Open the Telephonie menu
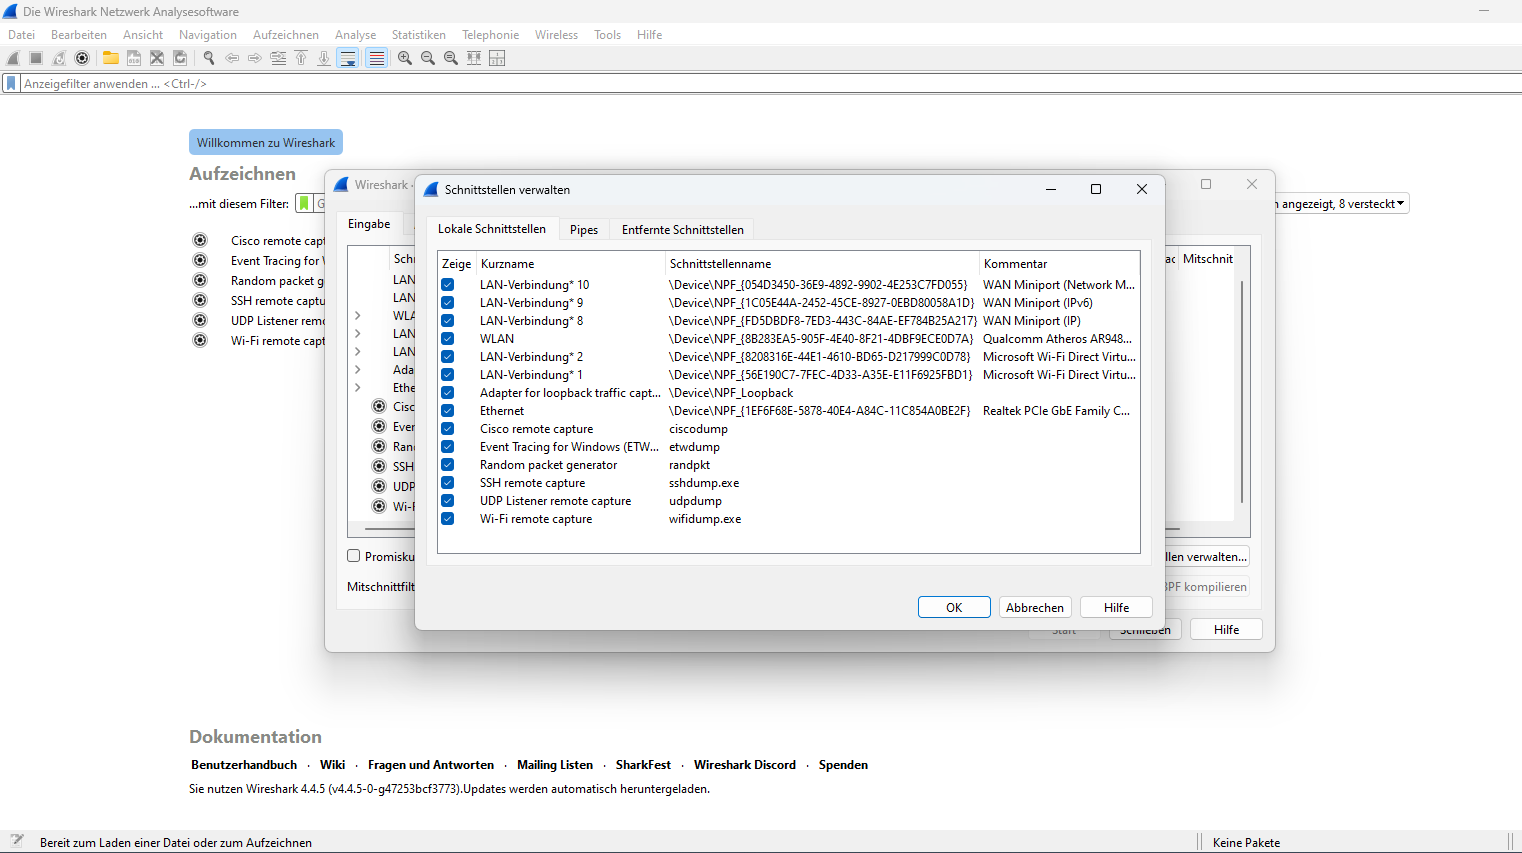Image resolution: width=1522 pixels, height=853 pixels. (491, 34)
